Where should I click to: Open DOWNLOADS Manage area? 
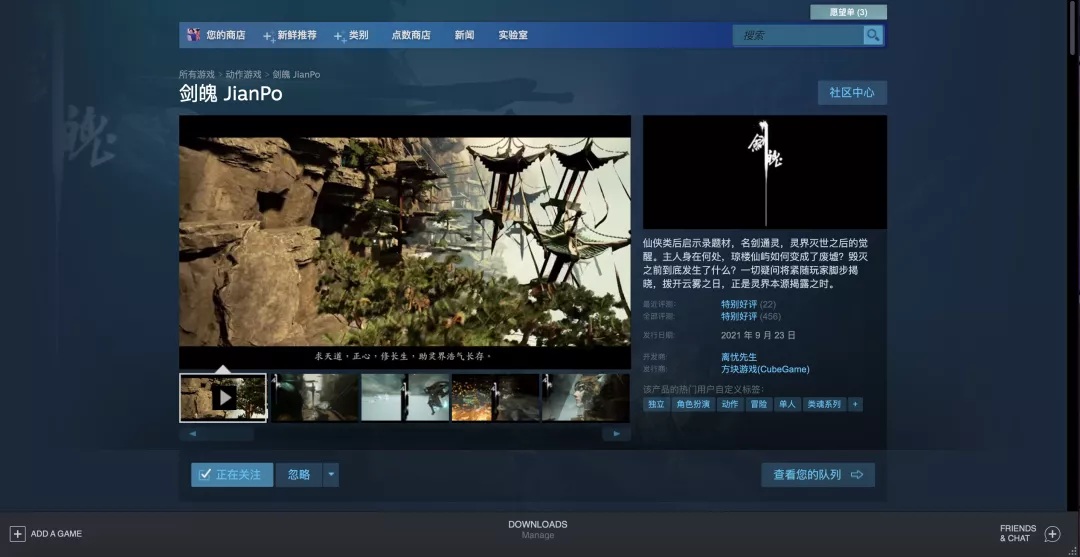[x=538, y=529]
